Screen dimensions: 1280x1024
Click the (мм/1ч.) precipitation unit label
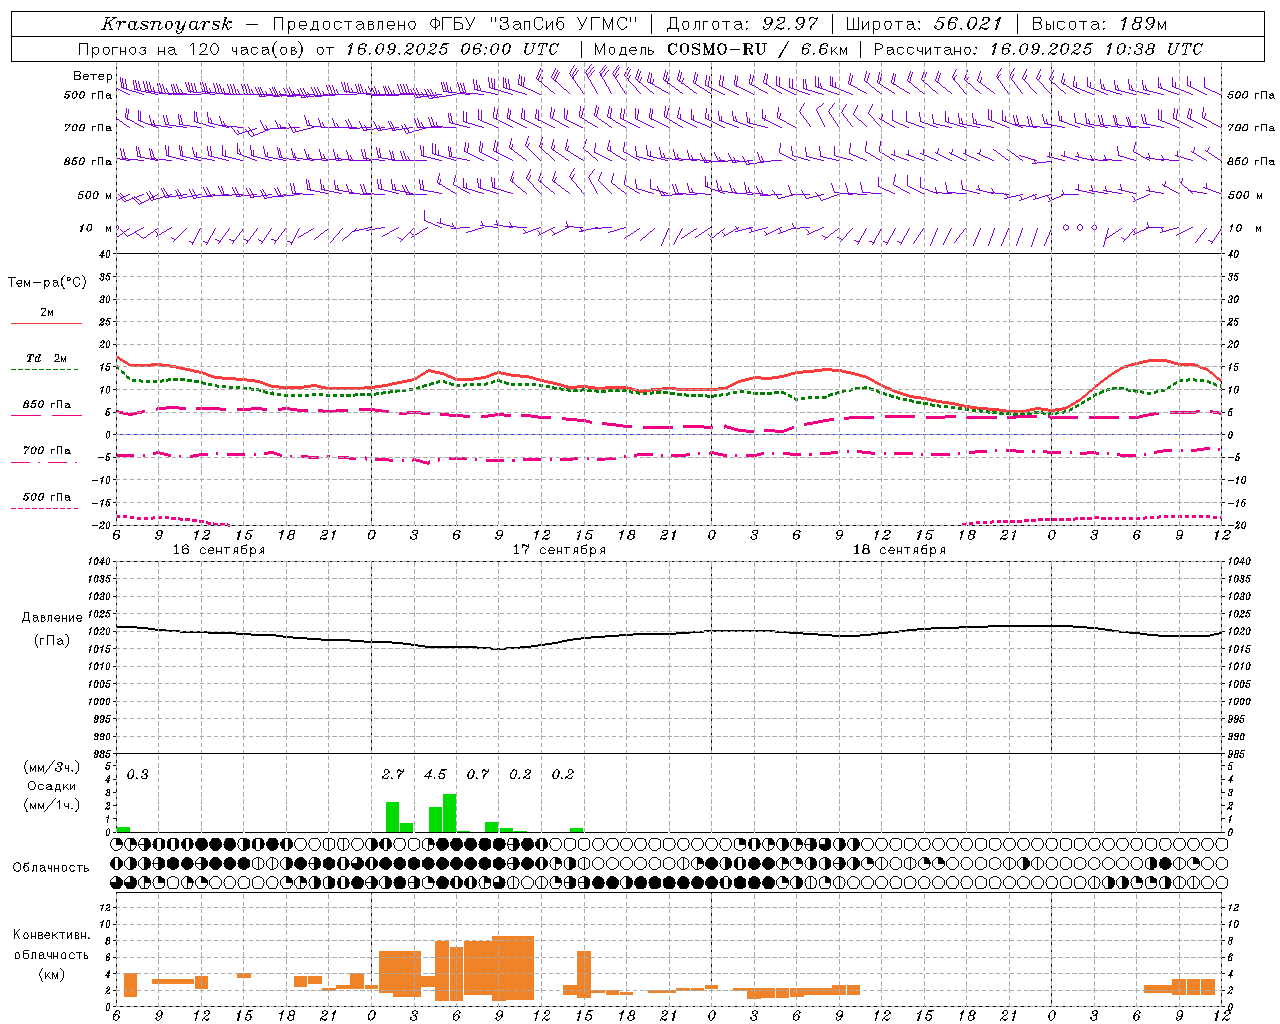pos(52,805)
